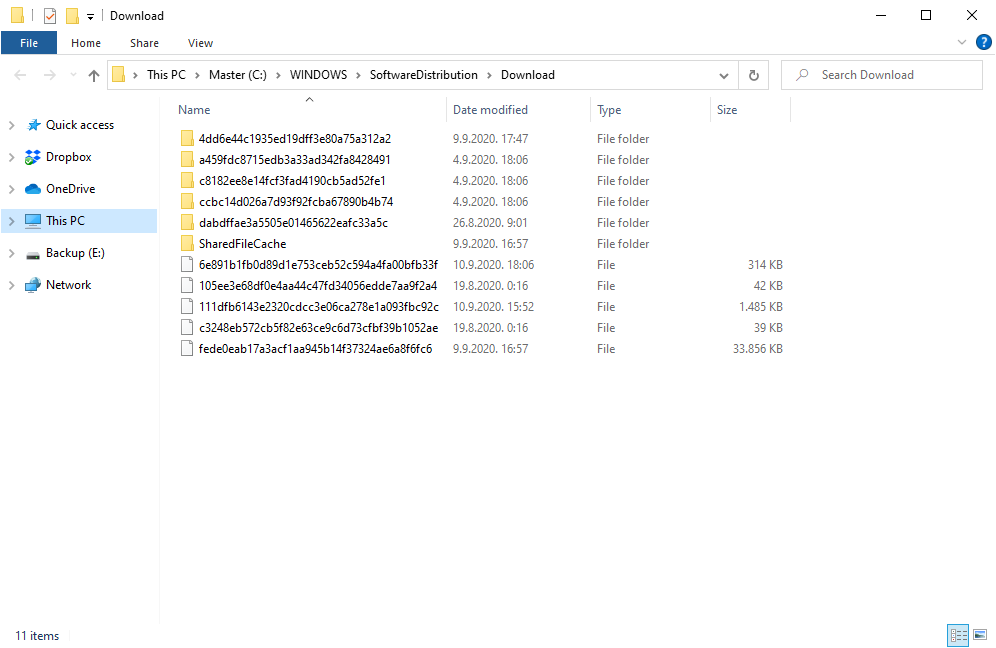Expand the Dropbox tree node
Image resolution: width=996 pixels, height=648 pixels.
click(11, 157)
